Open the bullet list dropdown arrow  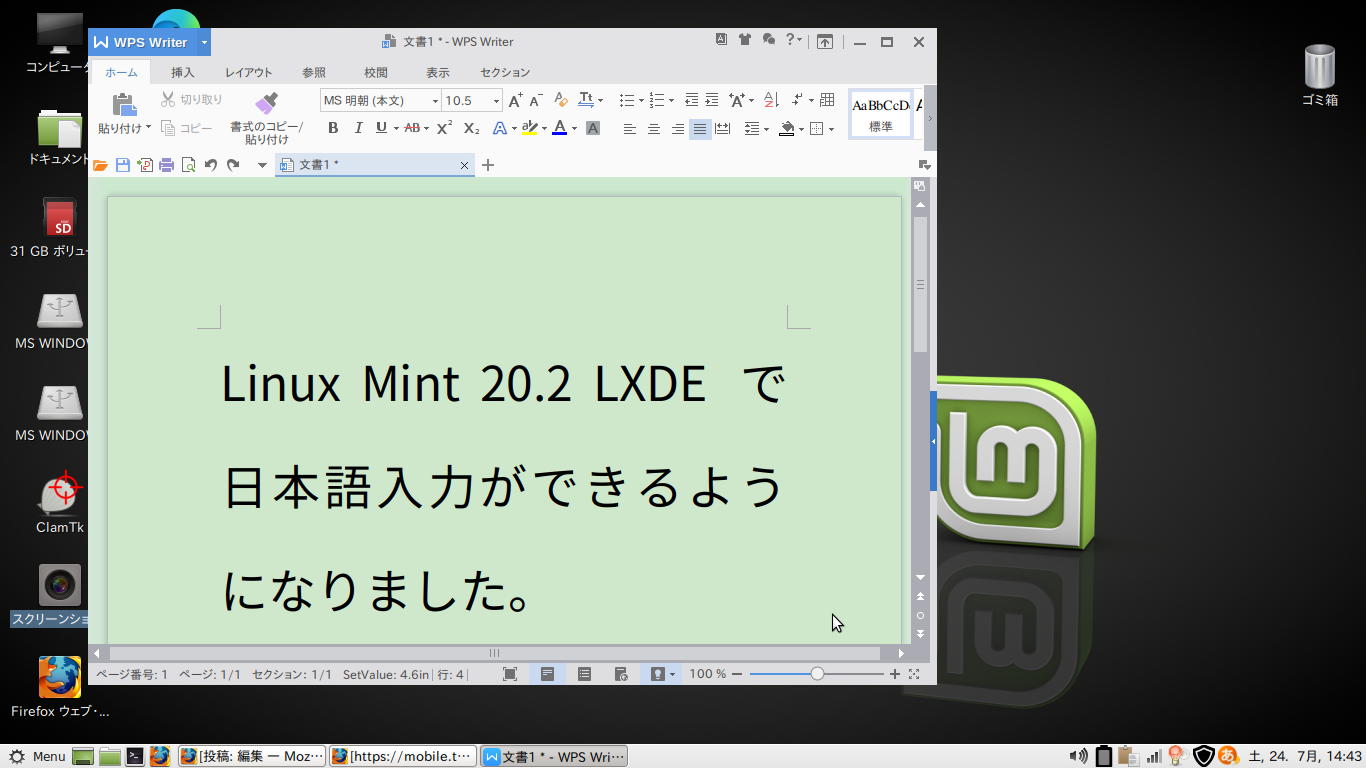click(639, 101)
